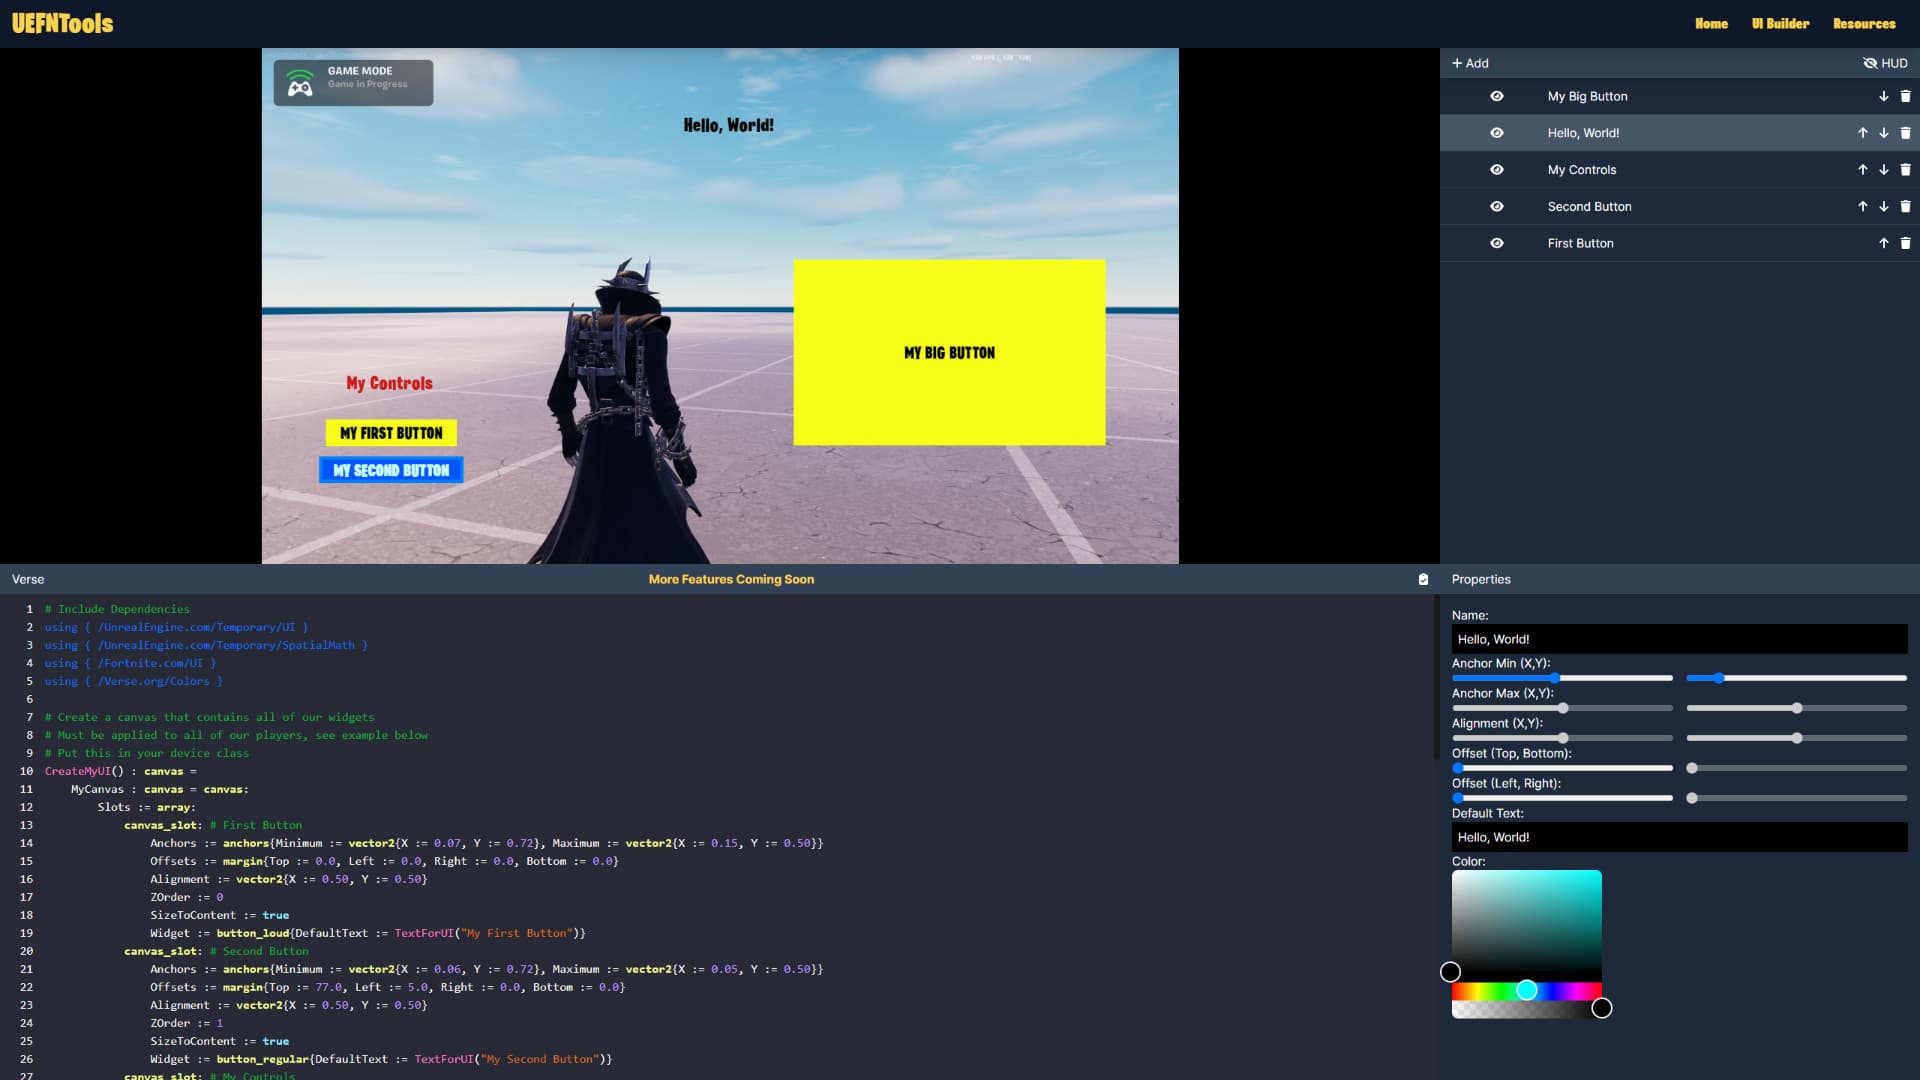This screenshot has width=1920, height=1080.
Task: Delete the My Big Button layer
Action: [1905, 96]
